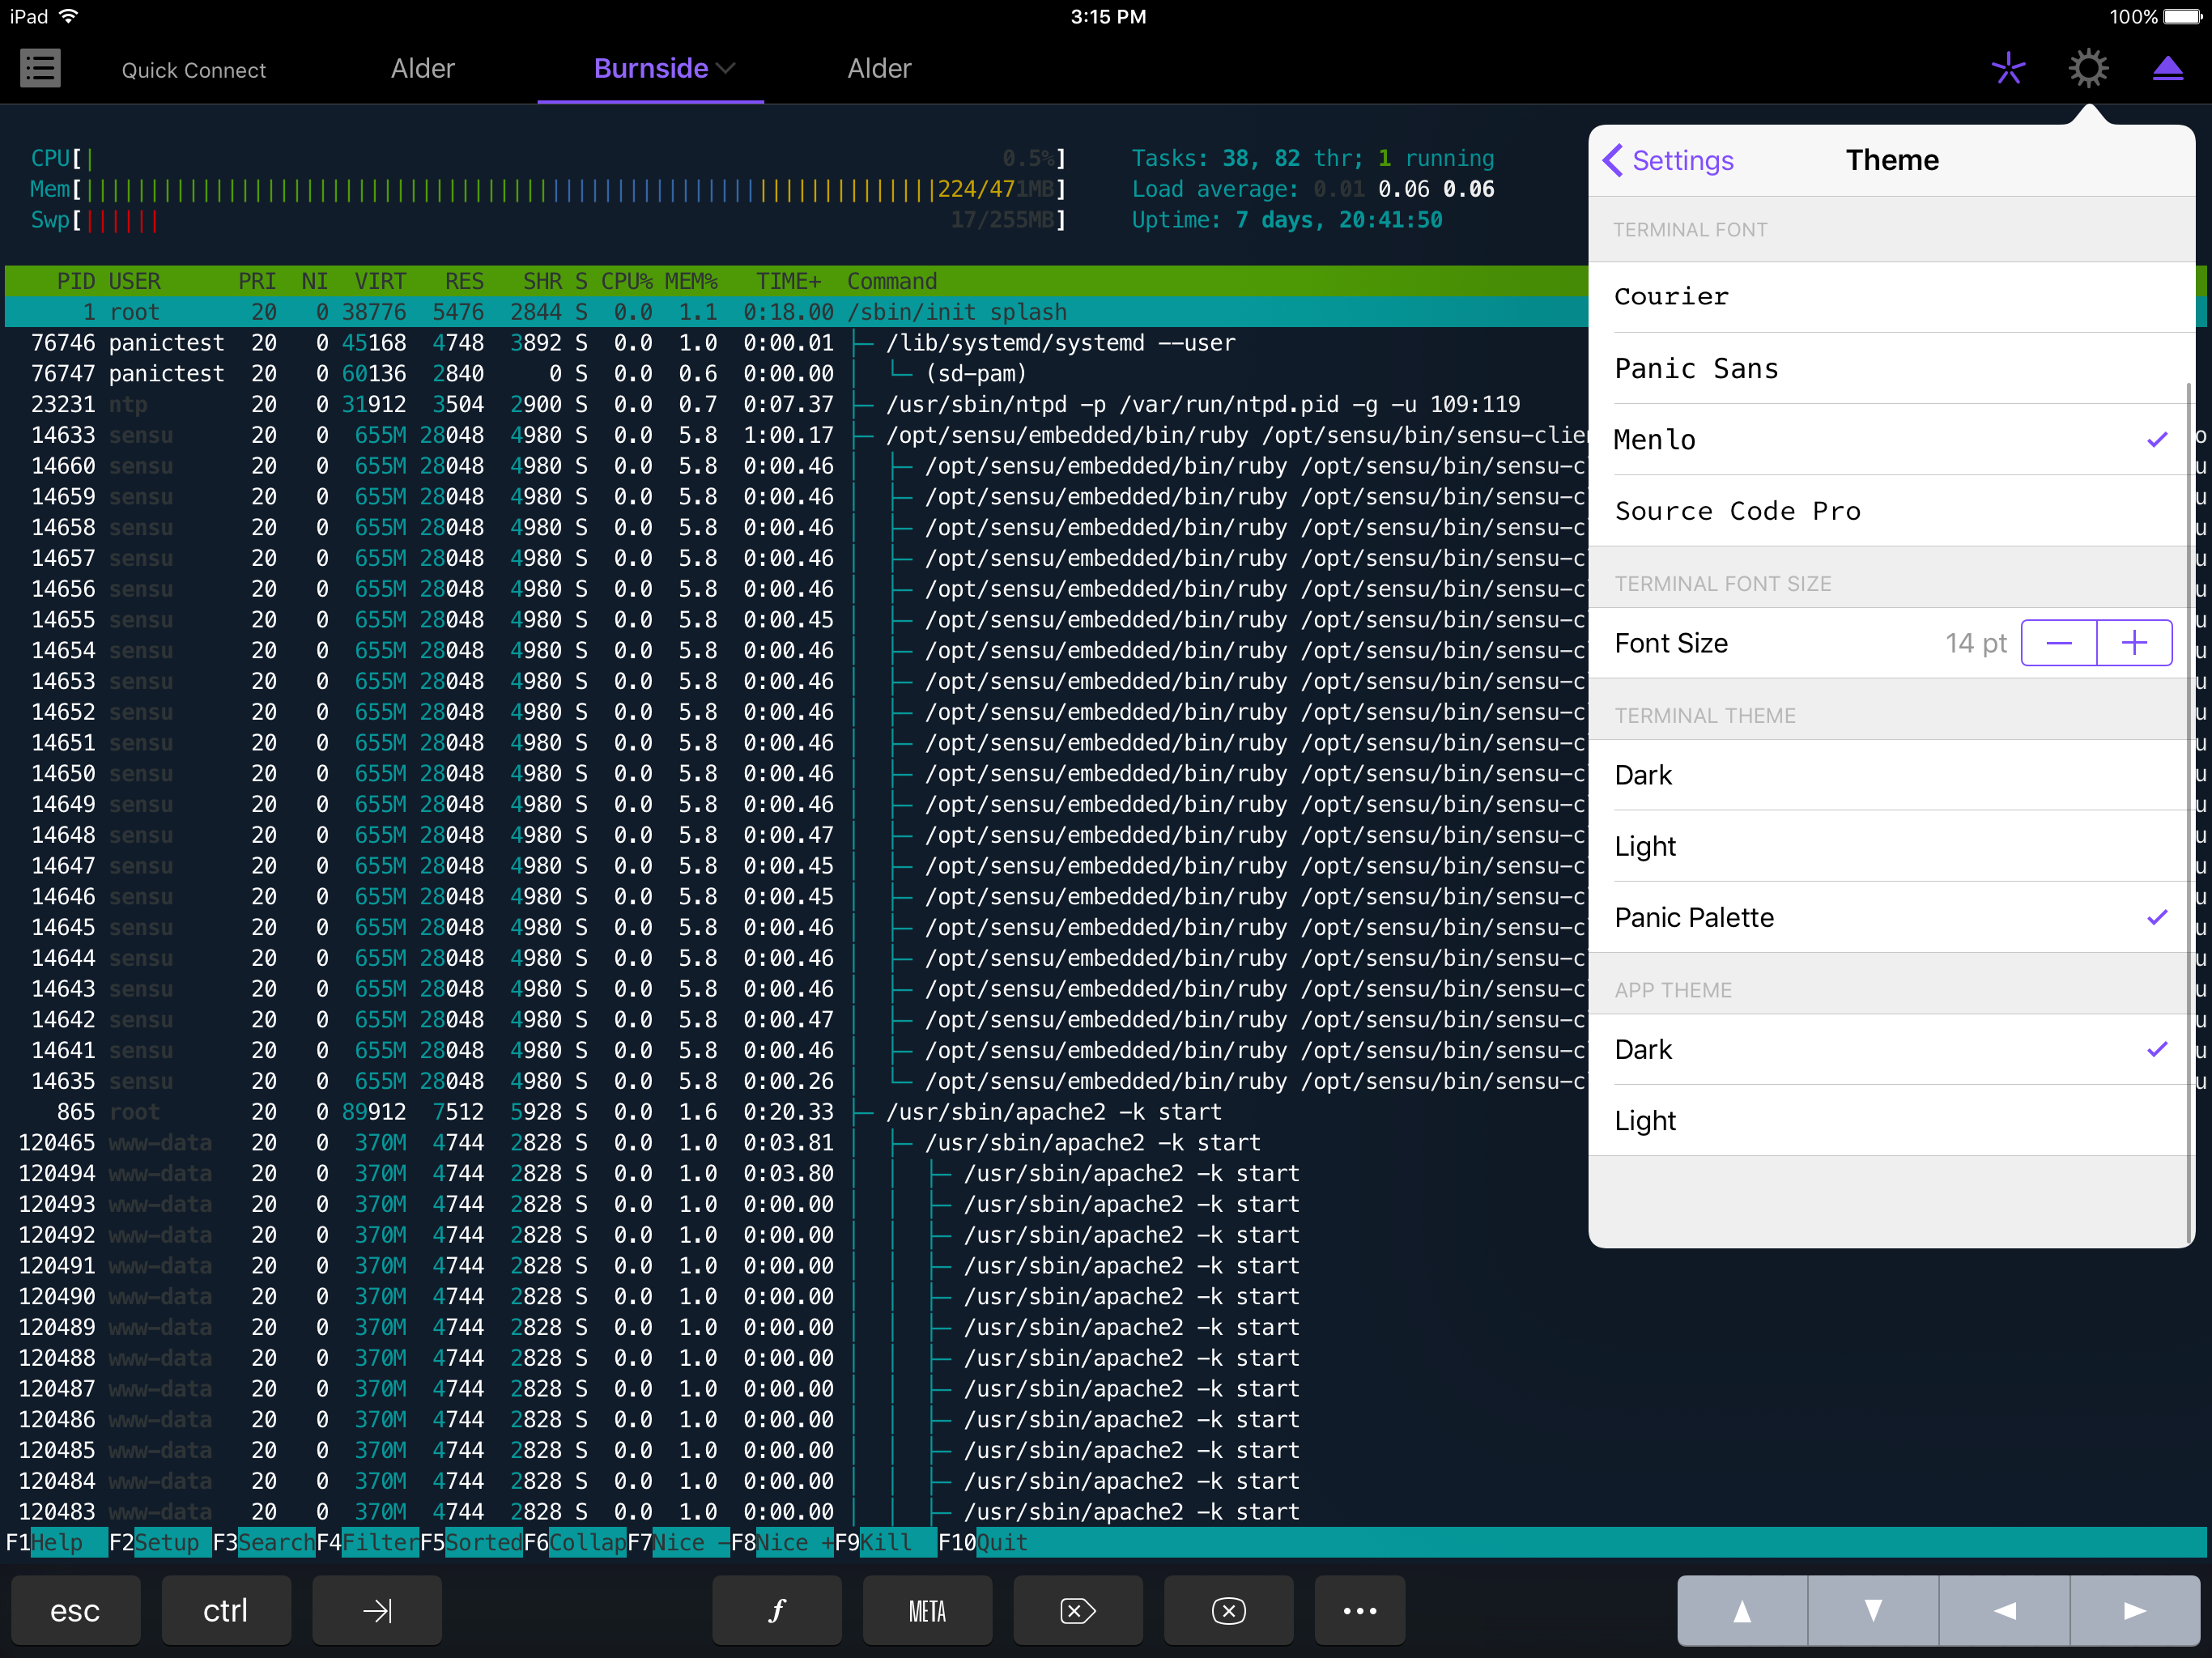This screenshot has width=2212, height=1658.
Task: Open the server list sidebar icon
Action: point(40,69)
